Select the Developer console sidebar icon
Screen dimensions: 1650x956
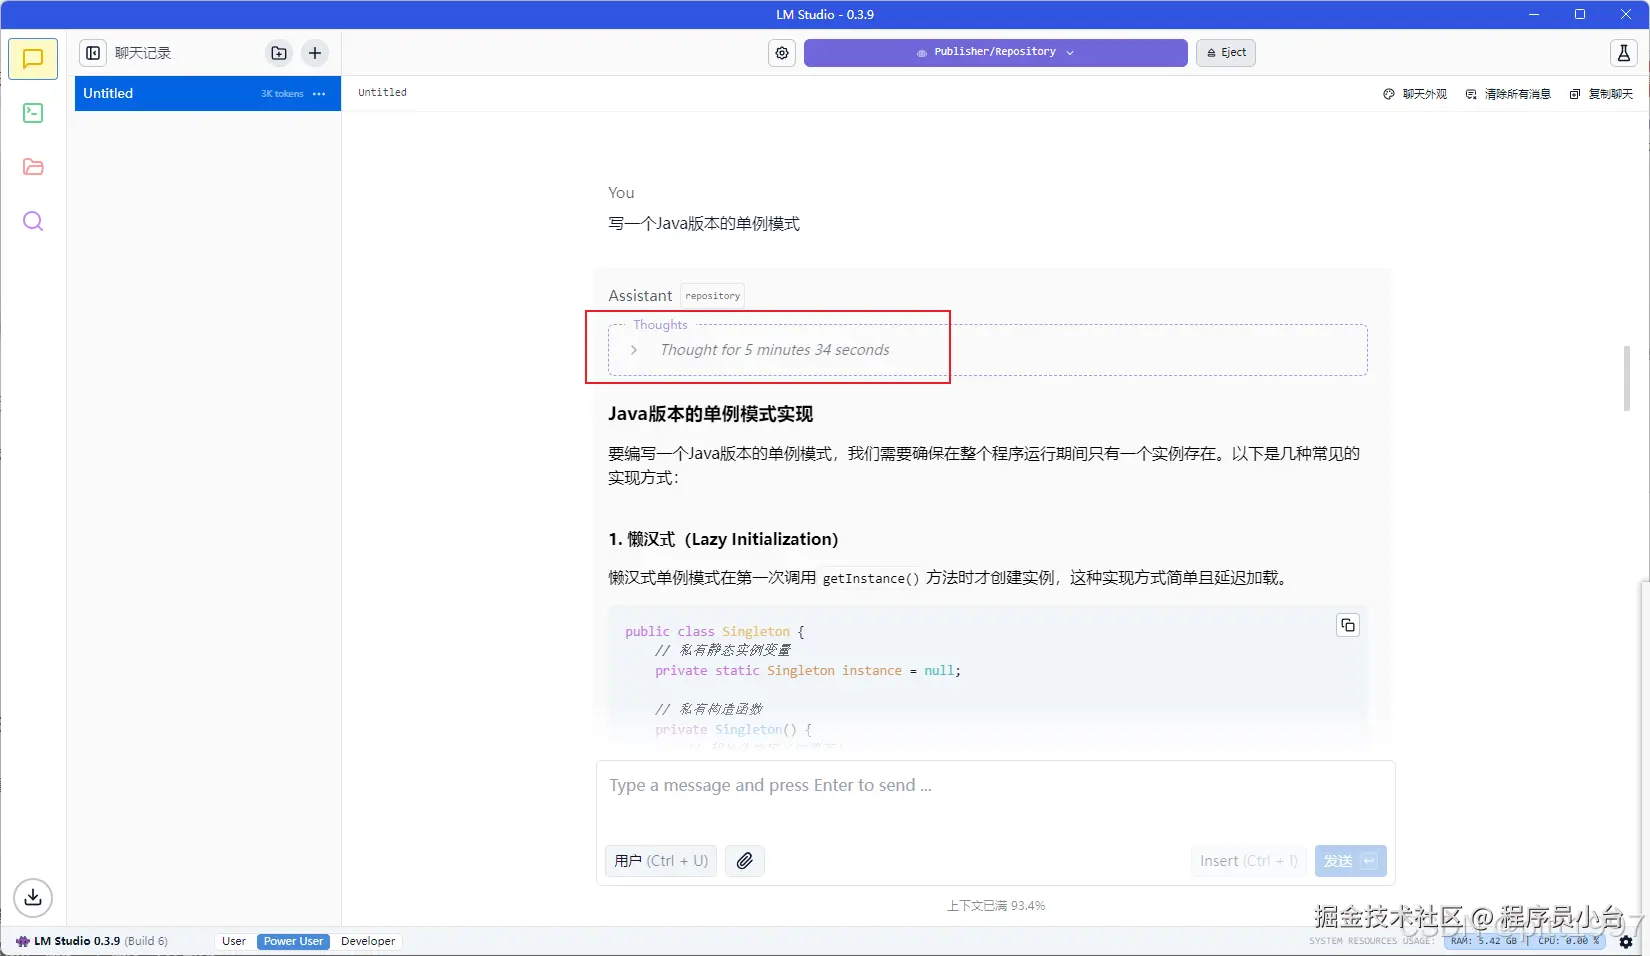tap(33, 112)
